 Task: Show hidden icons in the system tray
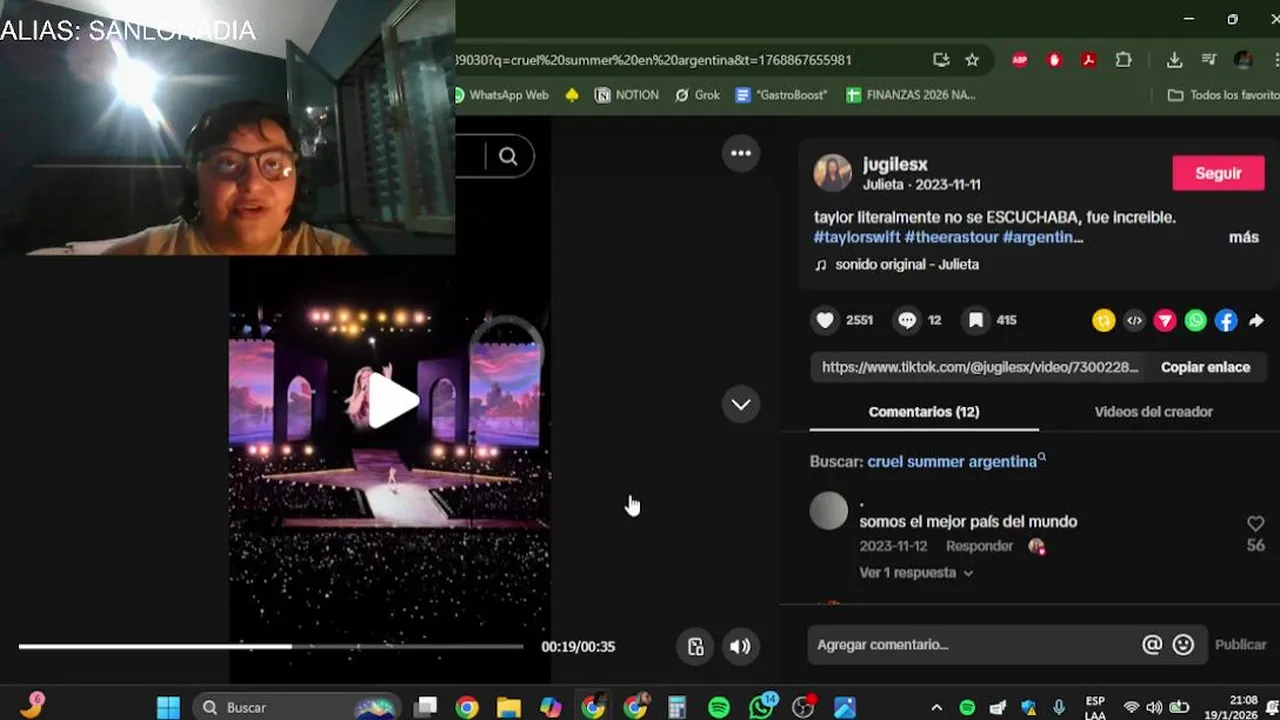[936, 707]
